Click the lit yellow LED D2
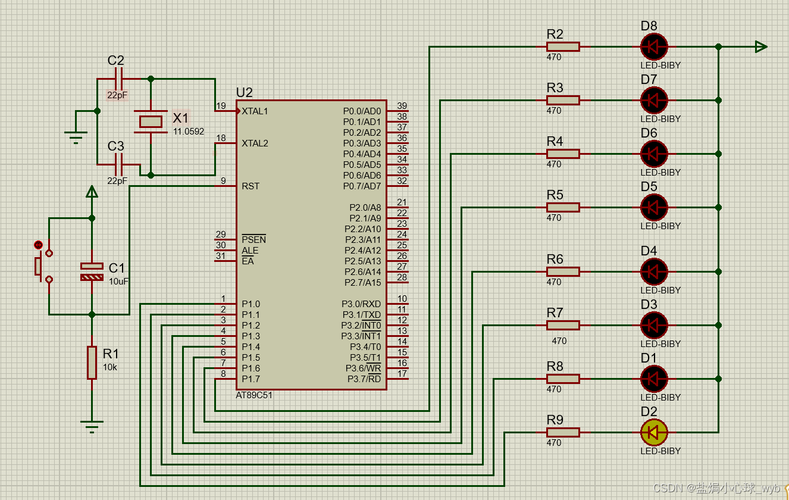Viewport: 789px width, 500px height. tap(654, 432)
